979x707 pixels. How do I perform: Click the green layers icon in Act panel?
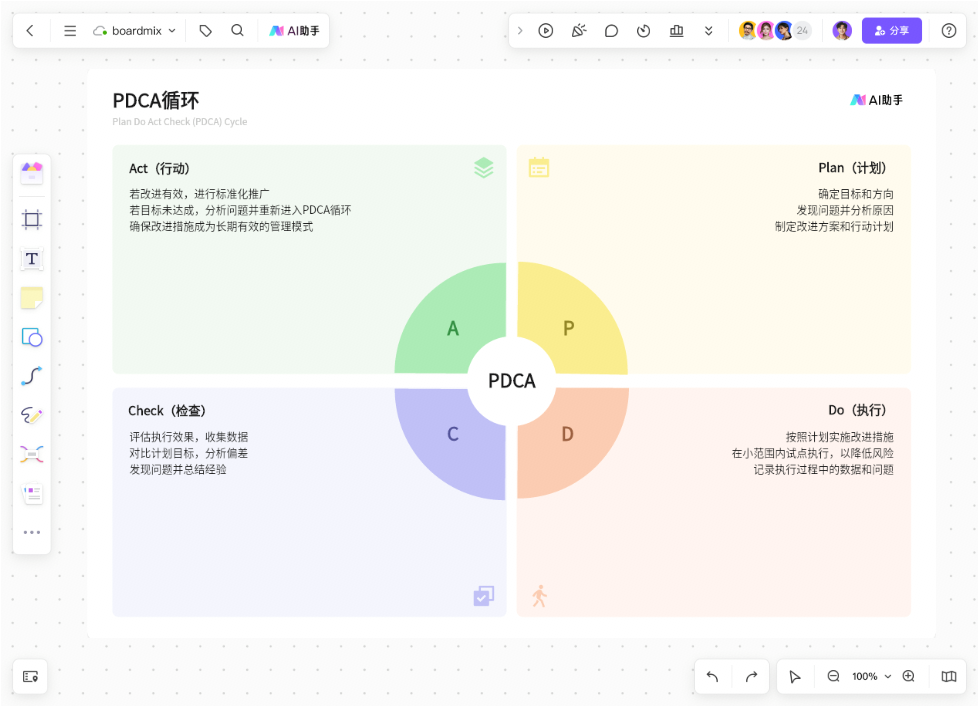click(x=483, y=168)
